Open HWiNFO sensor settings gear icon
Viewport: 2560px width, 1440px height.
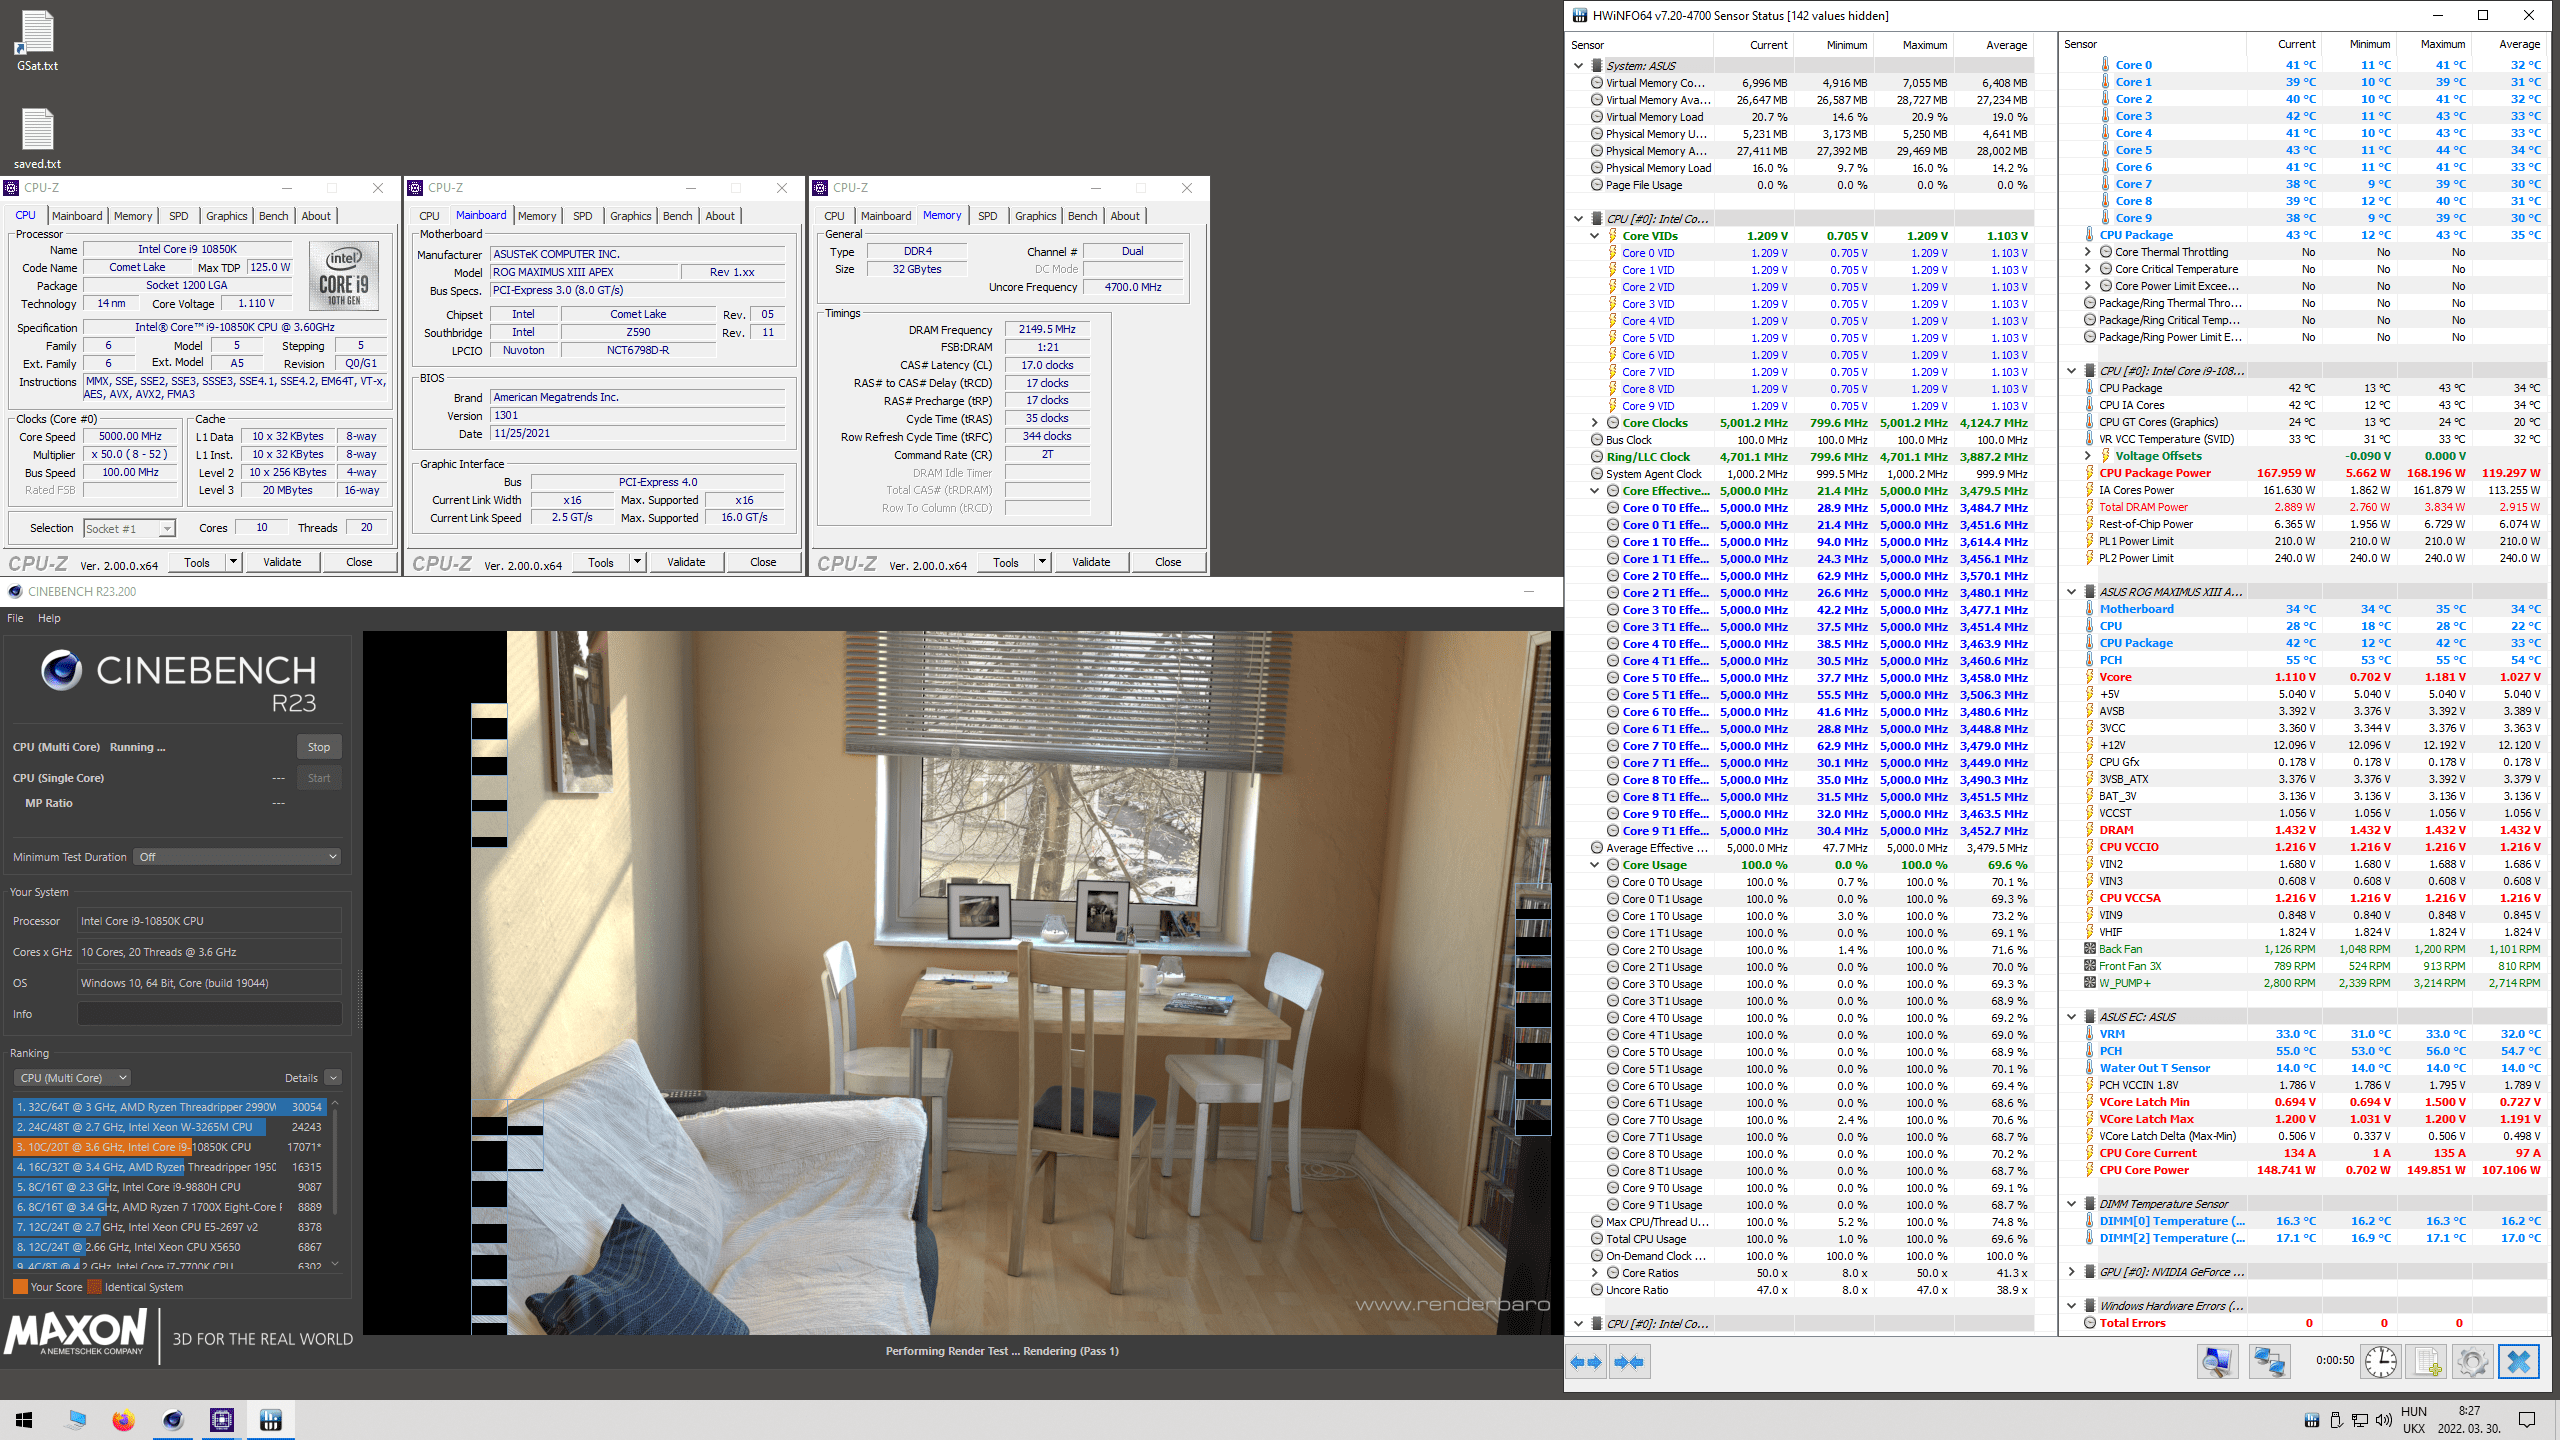(2473, 1362)
